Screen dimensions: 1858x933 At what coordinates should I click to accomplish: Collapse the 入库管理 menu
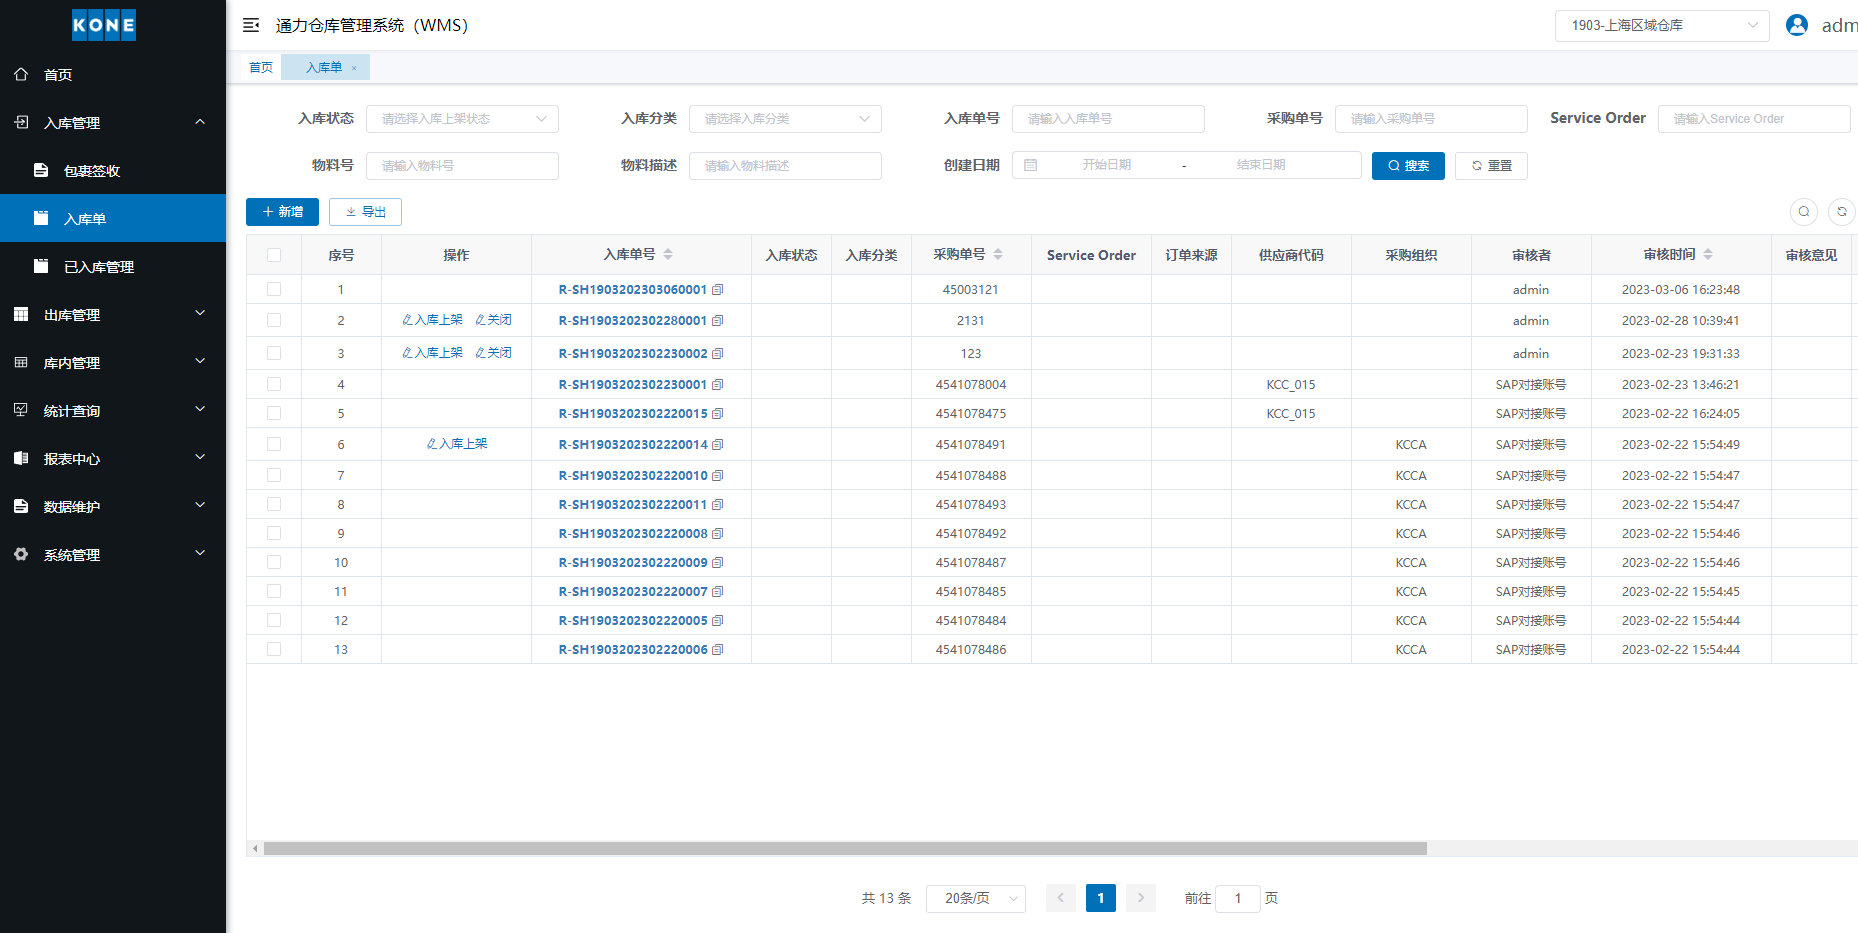113,122
